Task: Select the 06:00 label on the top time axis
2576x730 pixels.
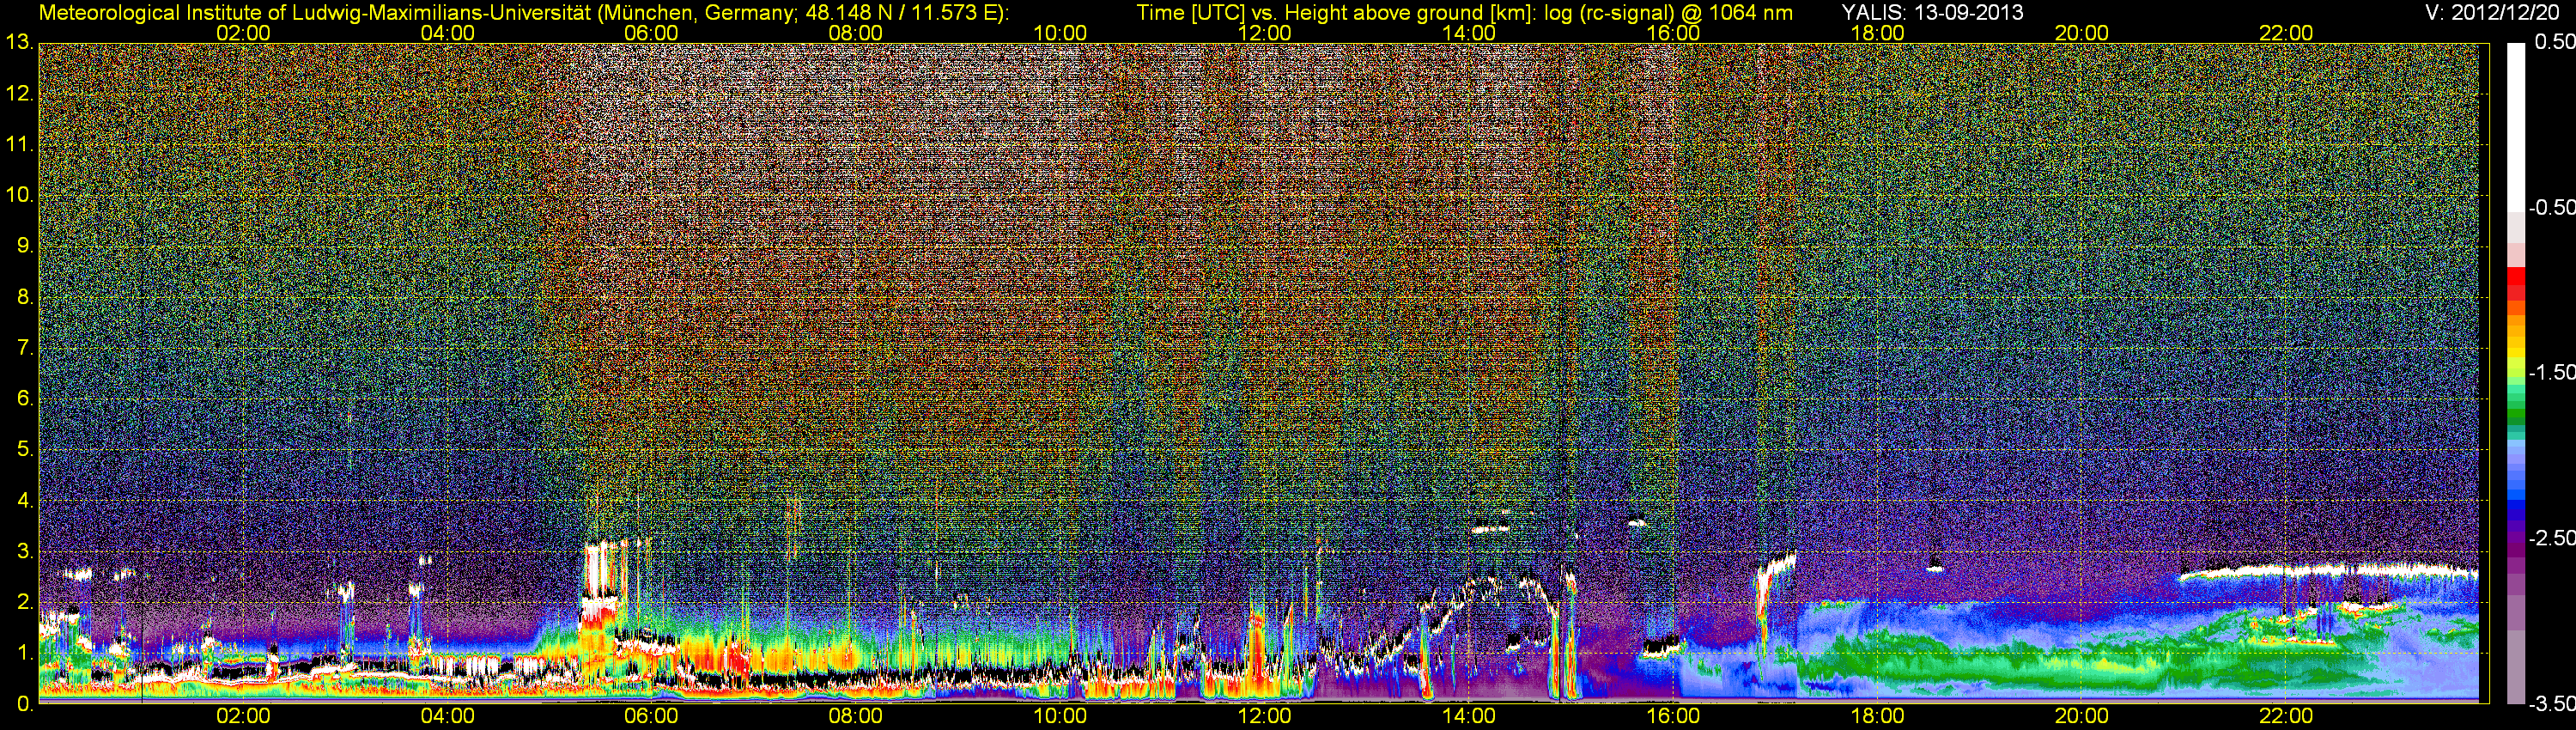Action: tap(651, 33)
